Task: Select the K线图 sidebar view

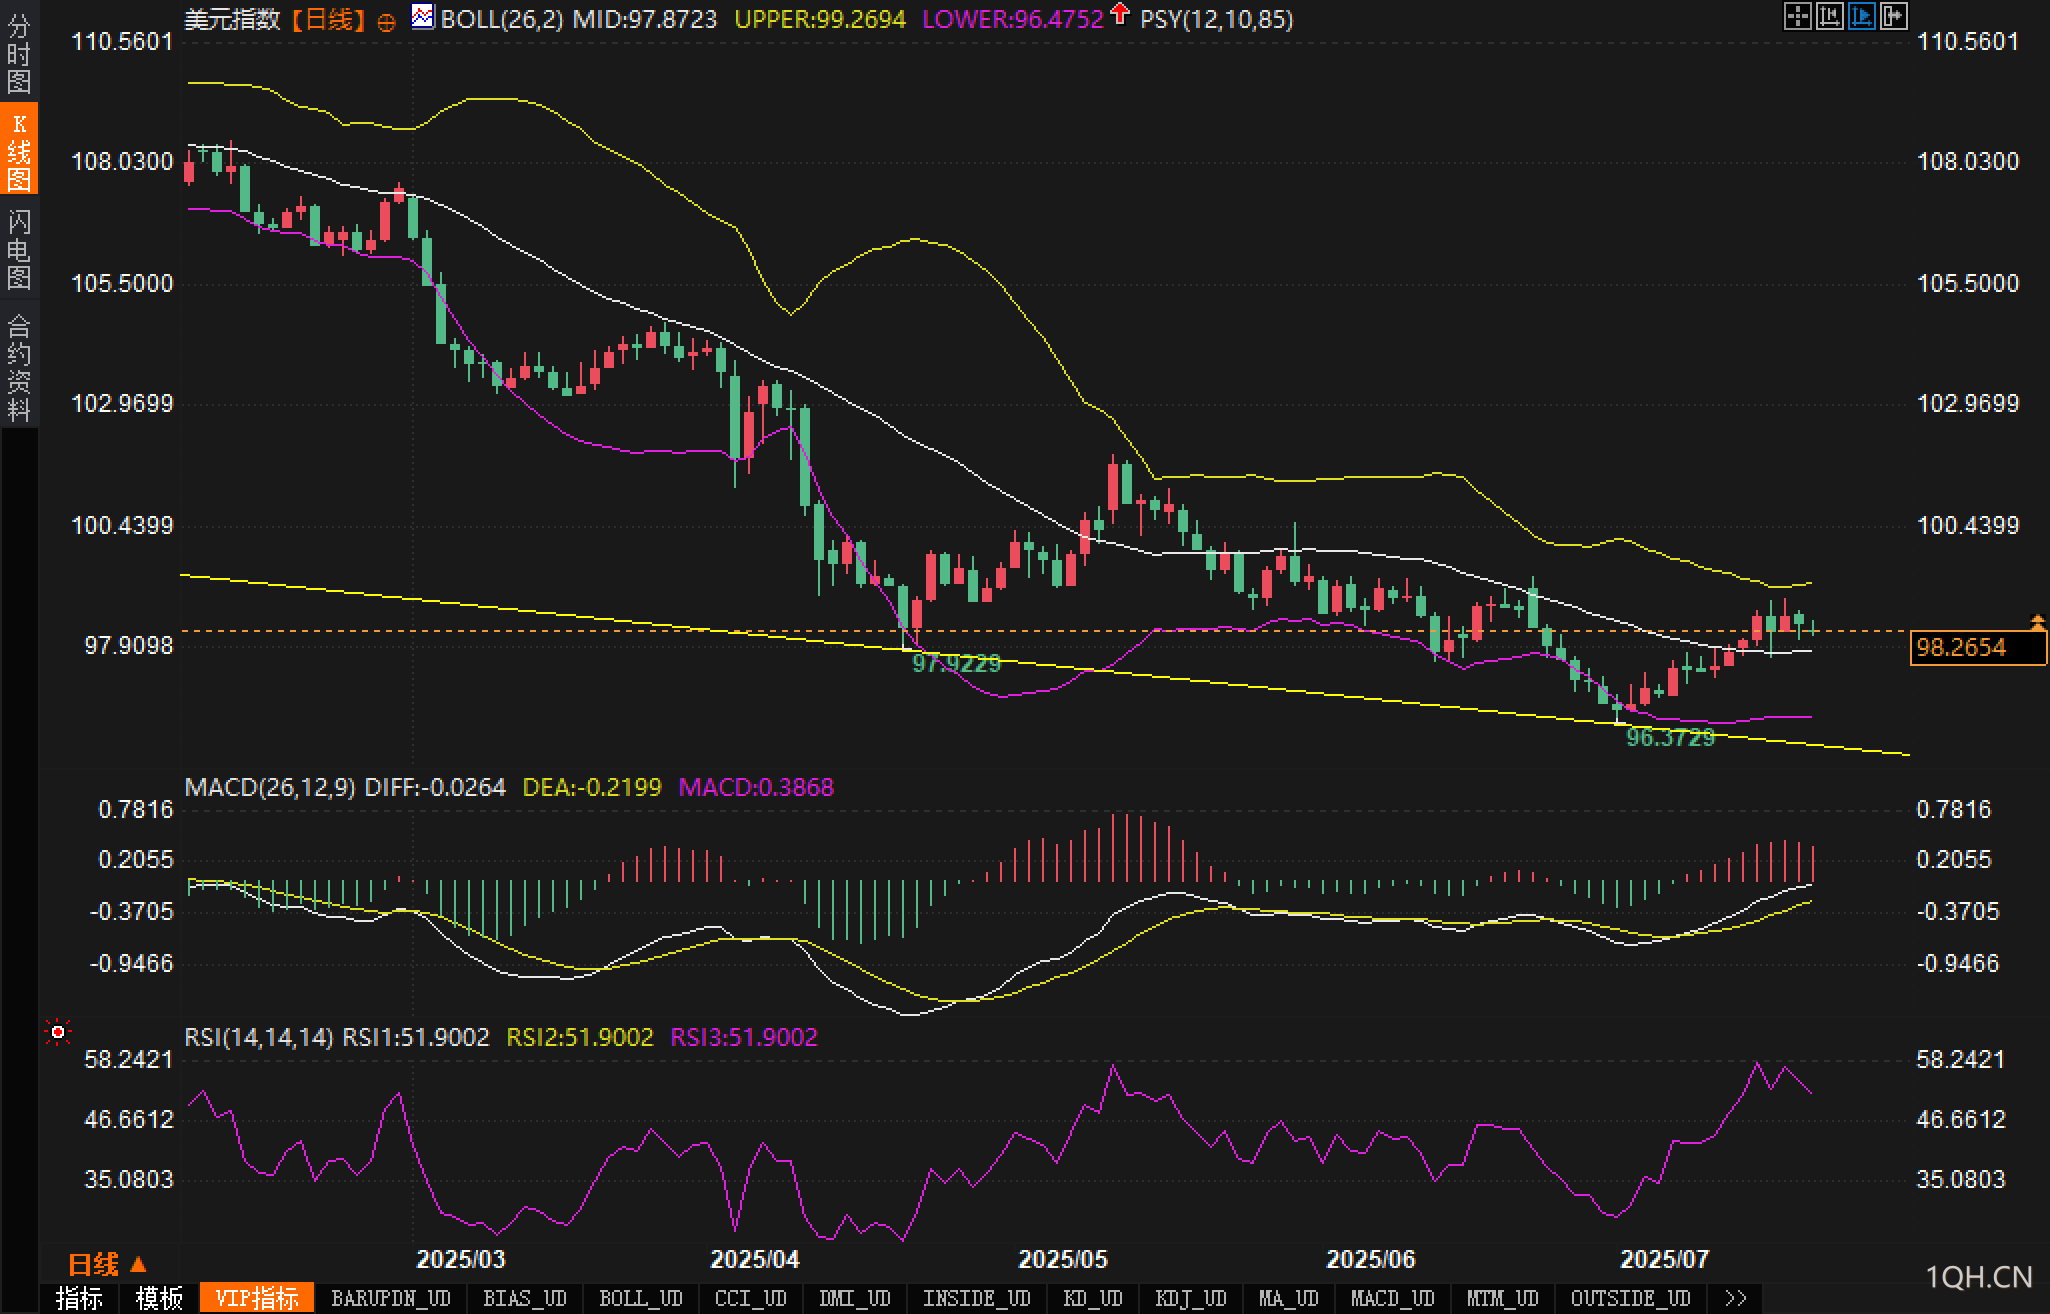Action: pos(19,150)
